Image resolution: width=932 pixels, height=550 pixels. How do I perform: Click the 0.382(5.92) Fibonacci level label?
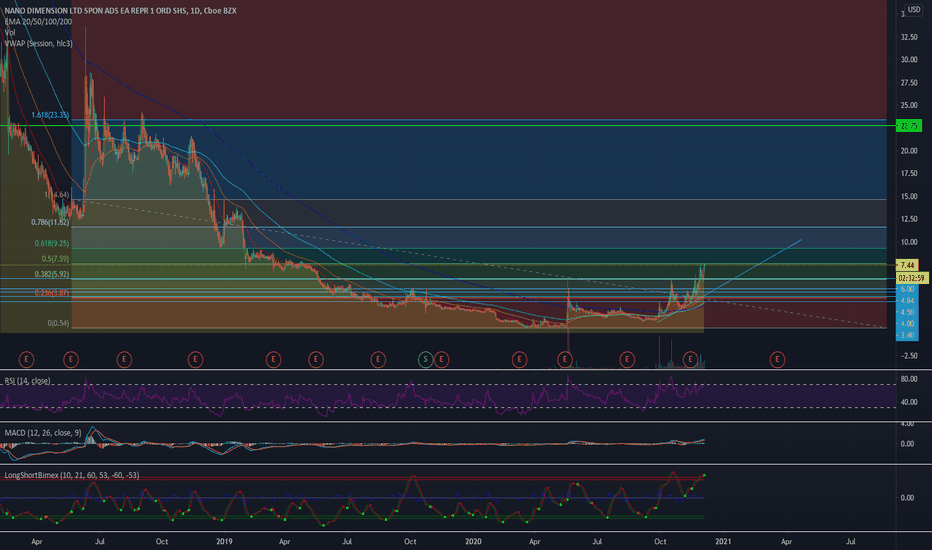(52, 274)
